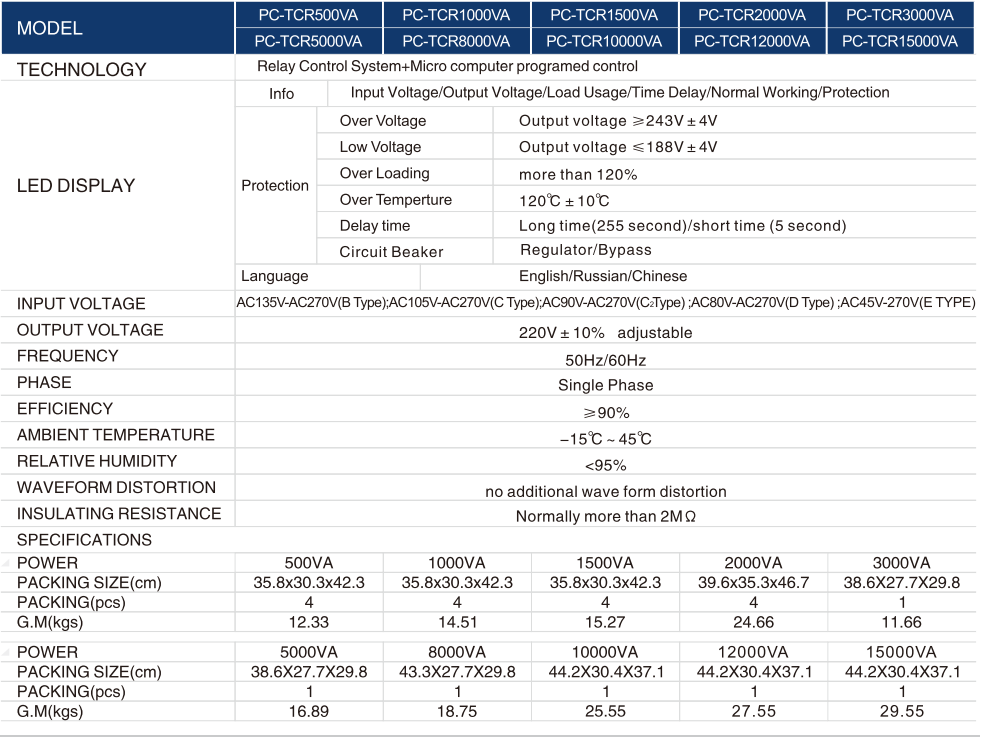This screenshot has height=740, width=983.
Task: Click the MODEL header label
Action: (x=50, y=28)
